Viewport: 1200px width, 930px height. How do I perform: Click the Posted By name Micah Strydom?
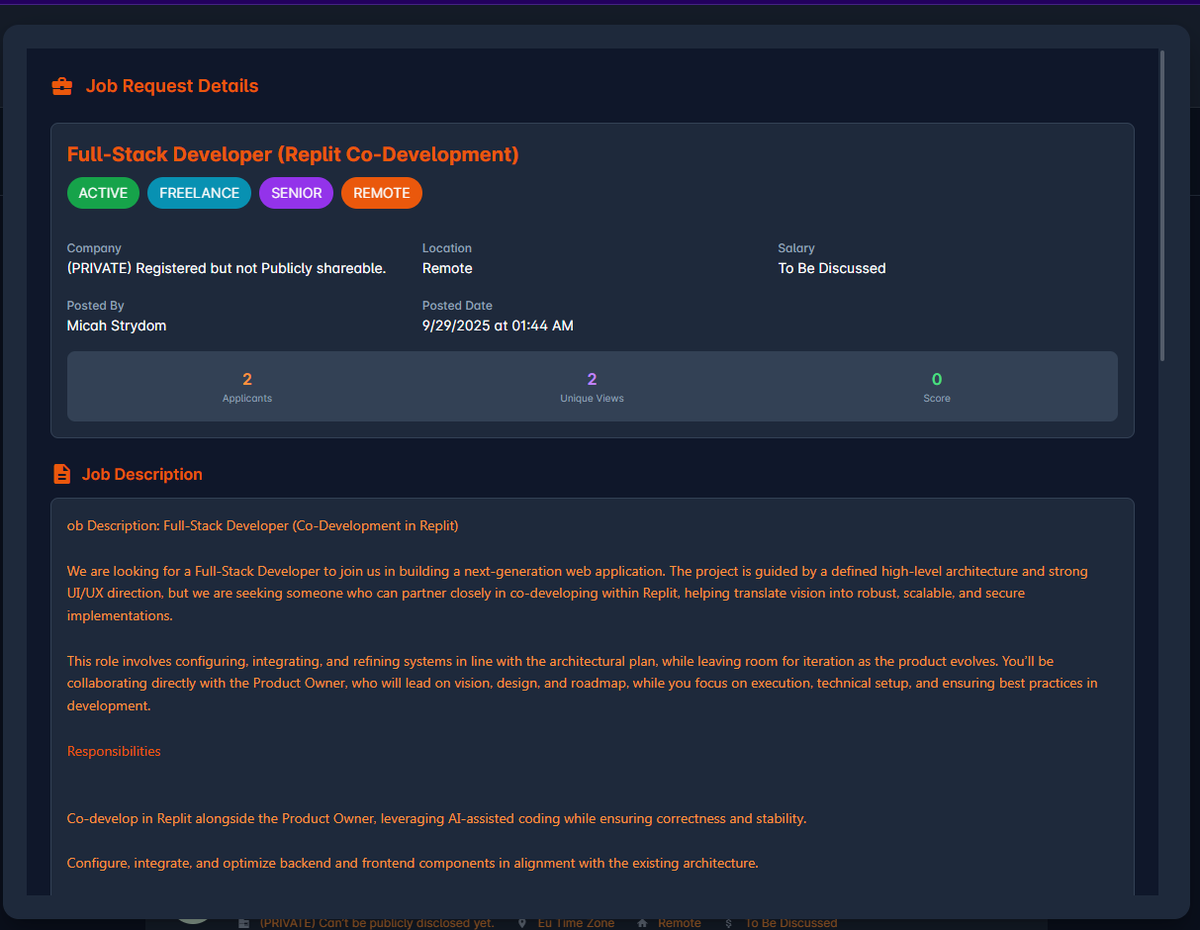116,325
